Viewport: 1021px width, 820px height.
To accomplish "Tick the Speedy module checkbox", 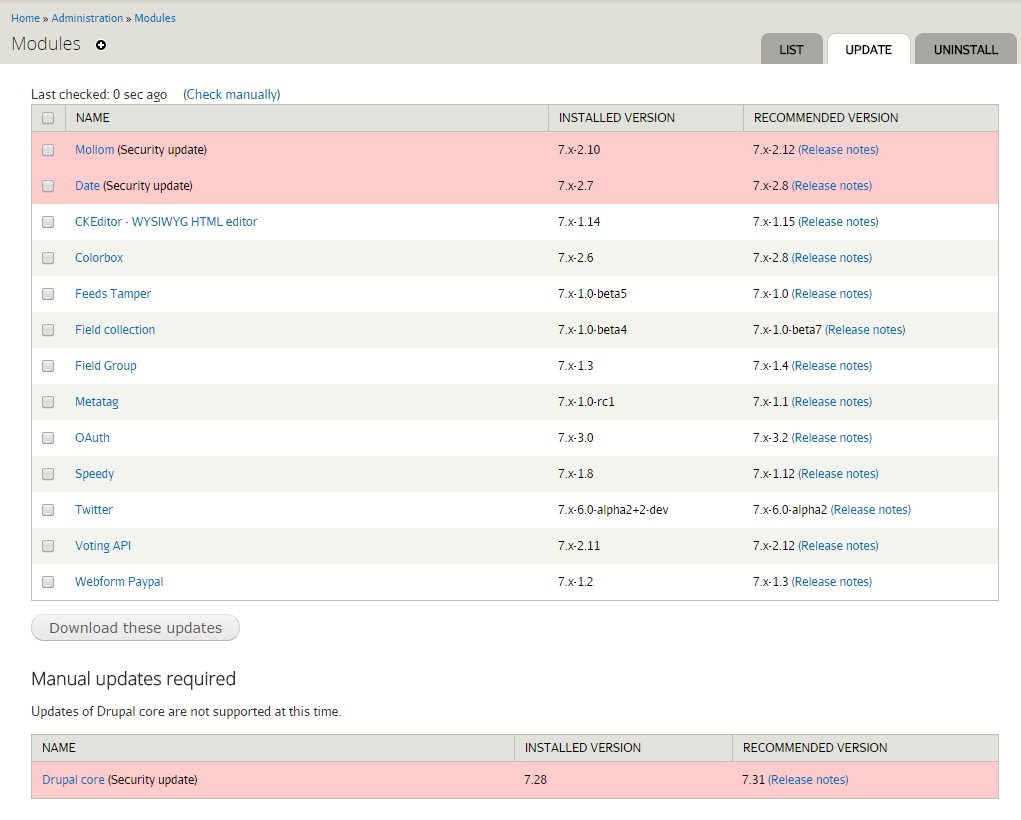I will (48, 474).
